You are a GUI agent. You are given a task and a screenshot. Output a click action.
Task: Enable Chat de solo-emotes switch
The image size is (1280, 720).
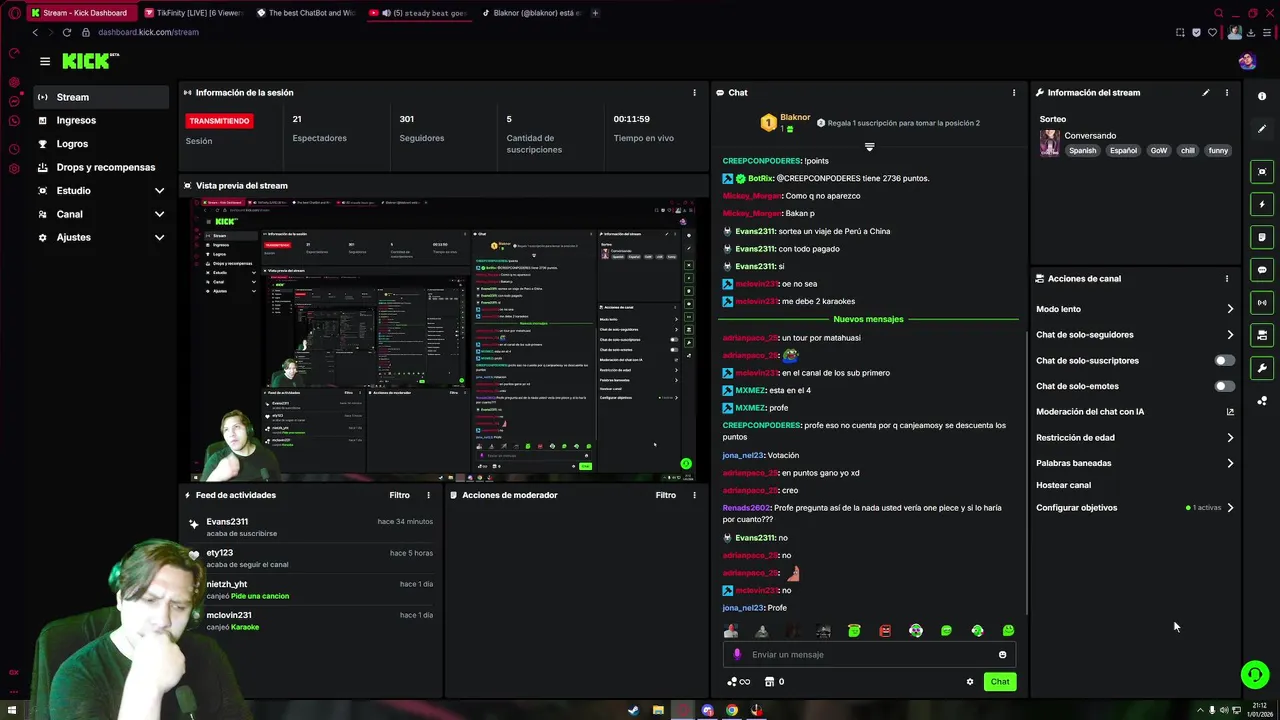click(x=1223, y=386)
